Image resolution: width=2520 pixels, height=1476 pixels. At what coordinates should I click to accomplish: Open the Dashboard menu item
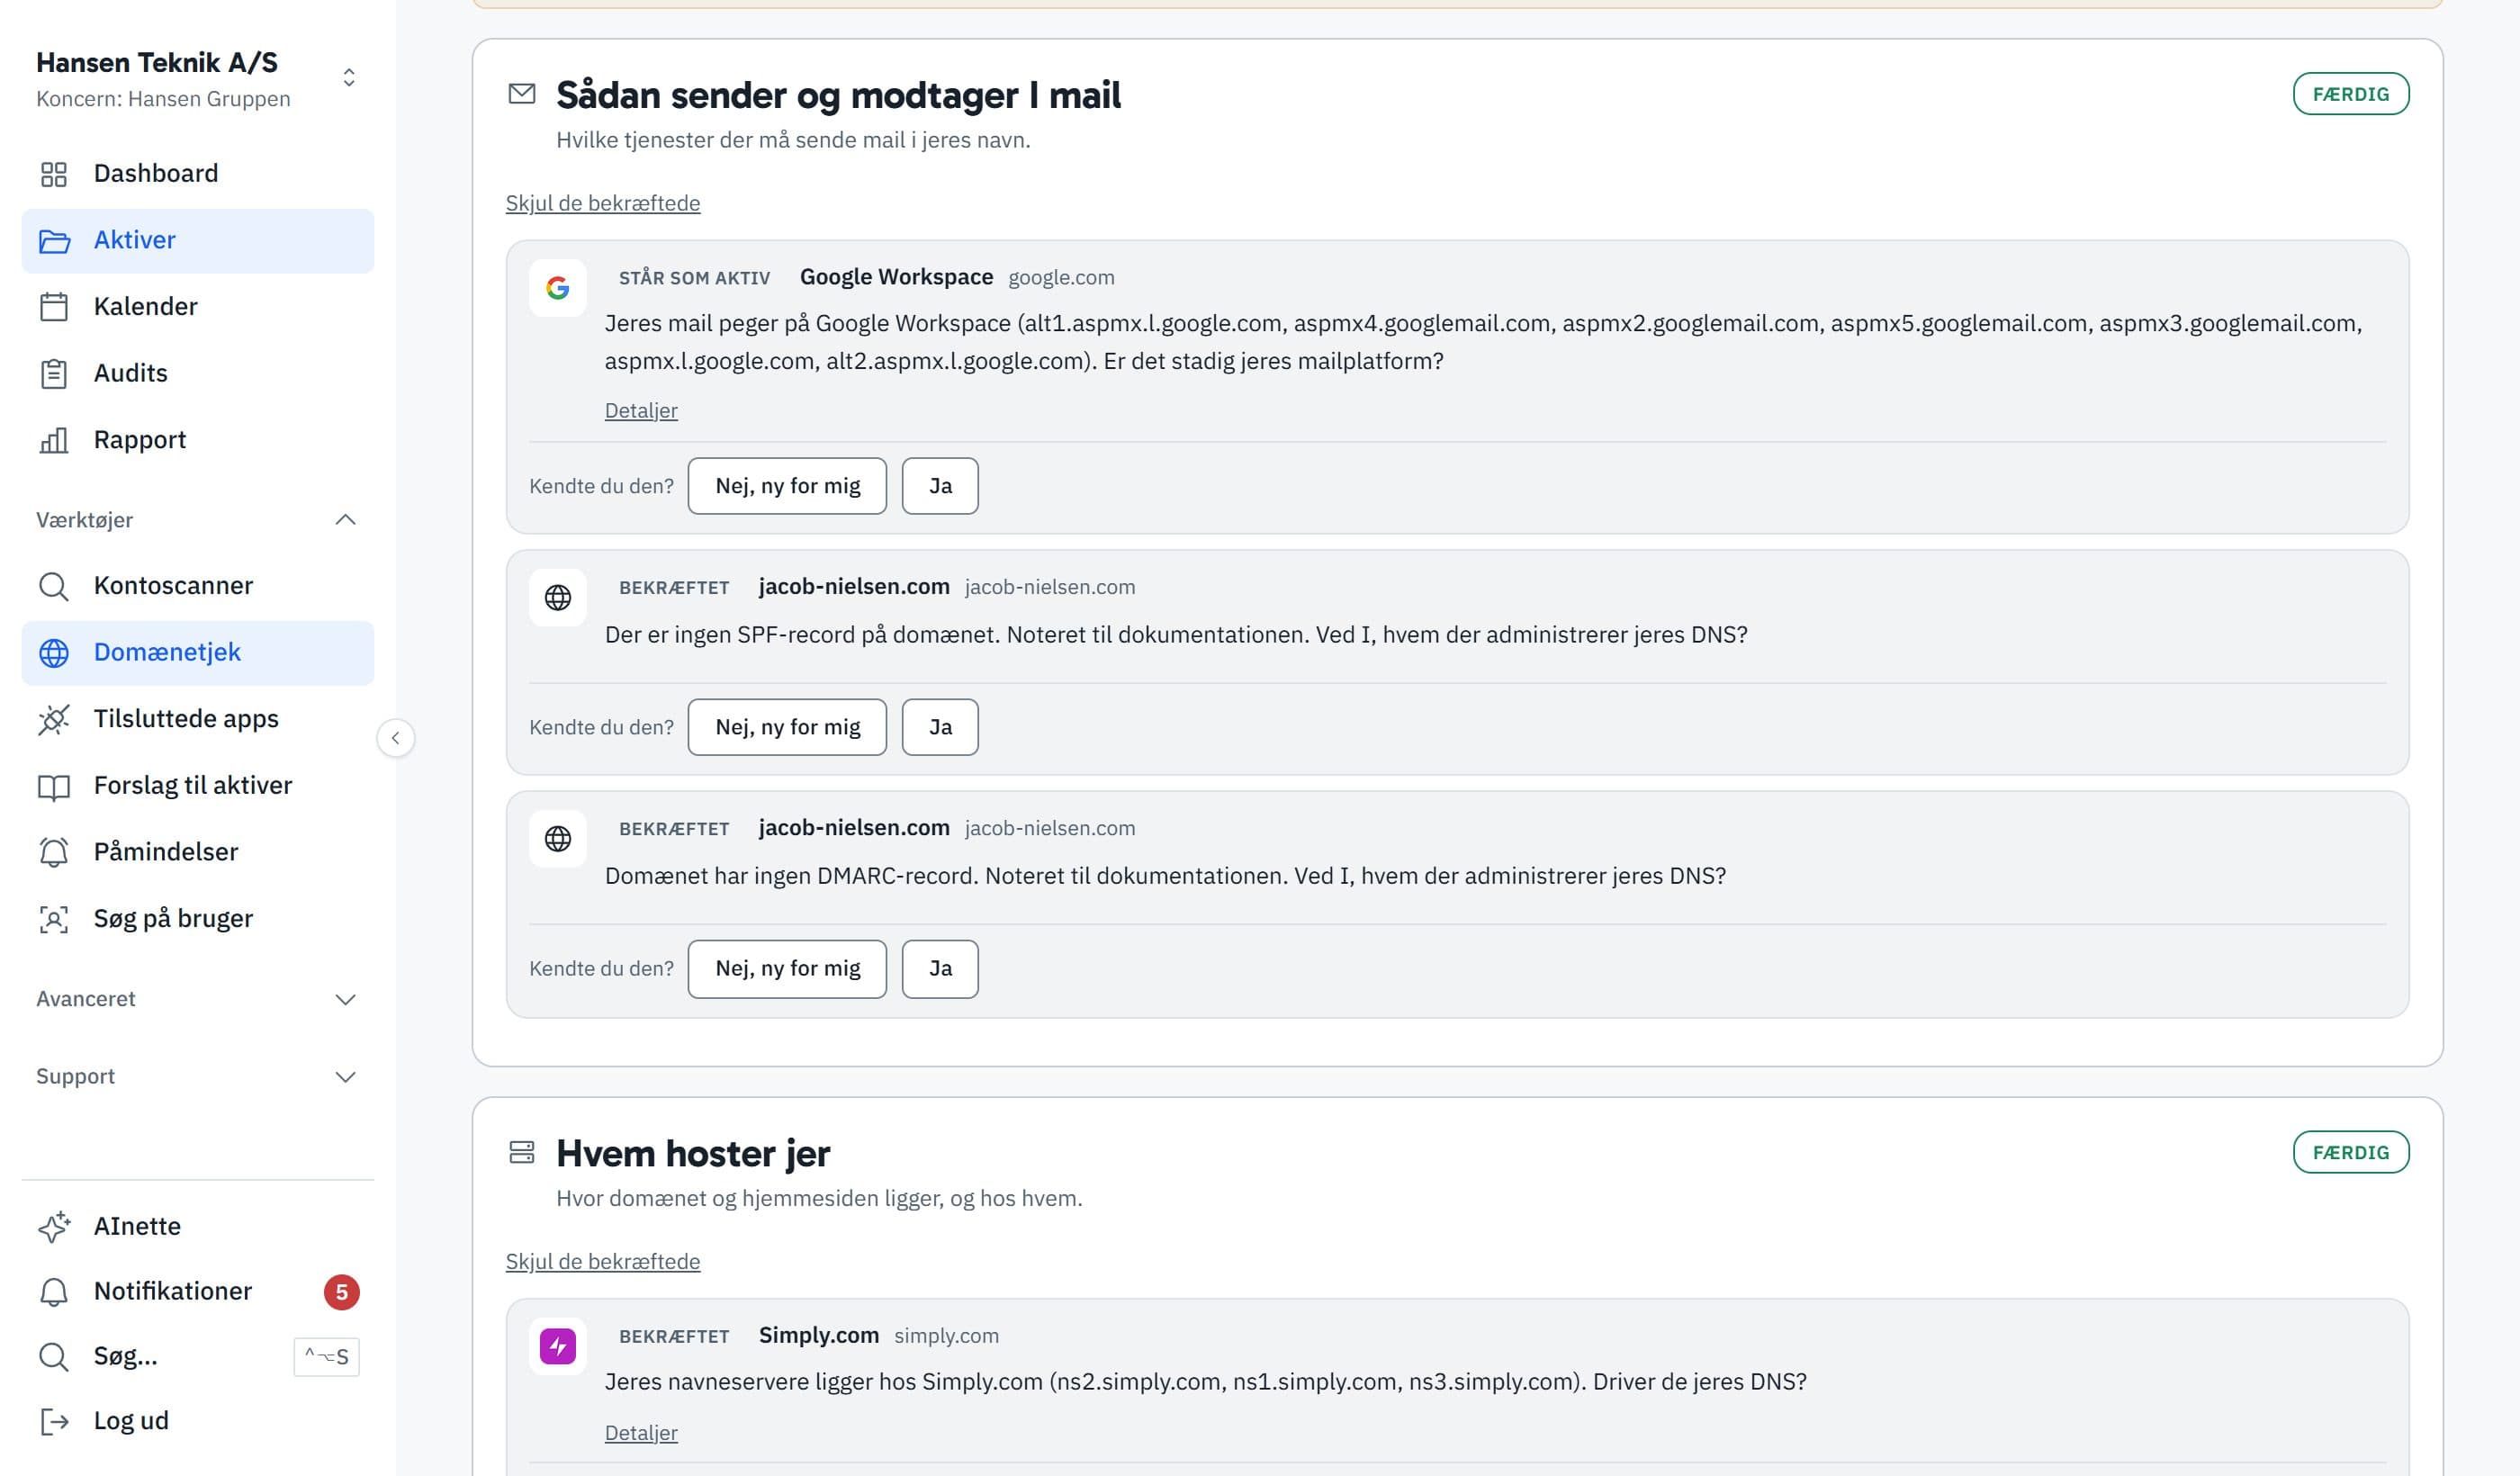(x=198, y=174)
